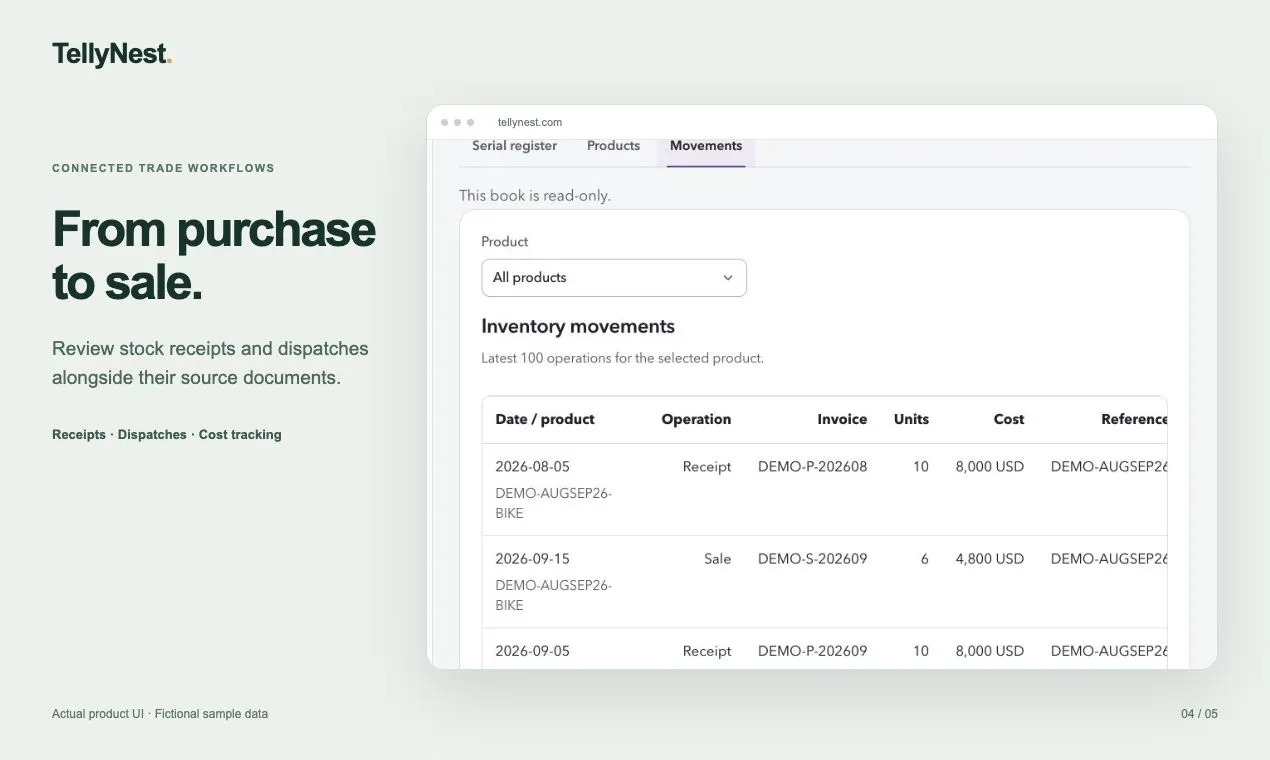Click invoice DEMO-P-202608
1270x760 pixels.
click(x=813, y=467)
